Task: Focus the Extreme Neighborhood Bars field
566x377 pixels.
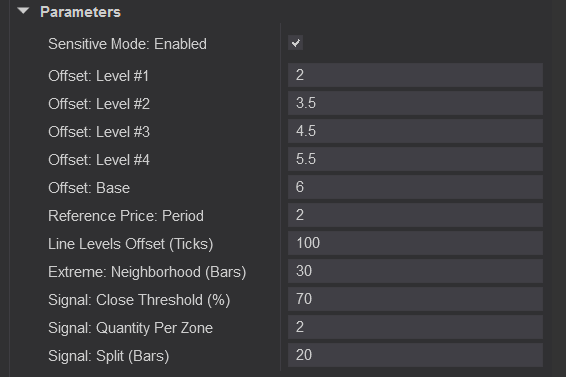Action: [415, 271]
